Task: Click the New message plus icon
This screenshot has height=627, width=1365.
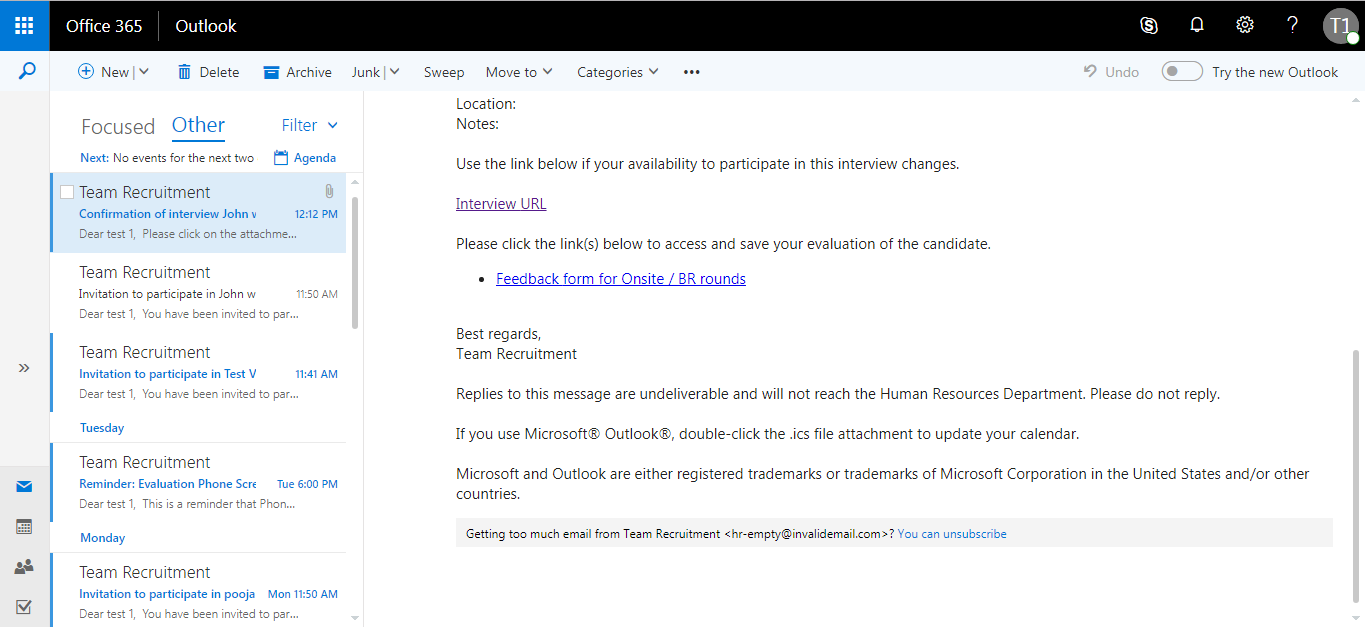Action: point(86,71)
